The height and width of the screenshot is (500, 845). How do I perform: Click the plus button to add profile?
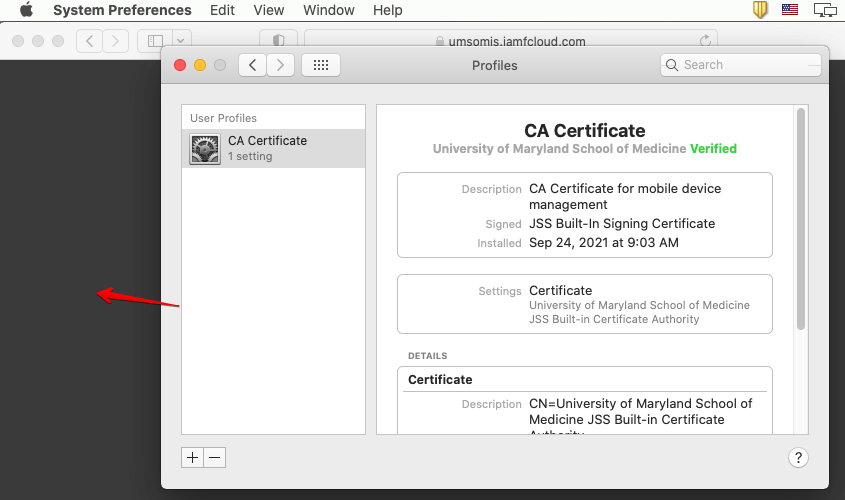pos(192,457)
